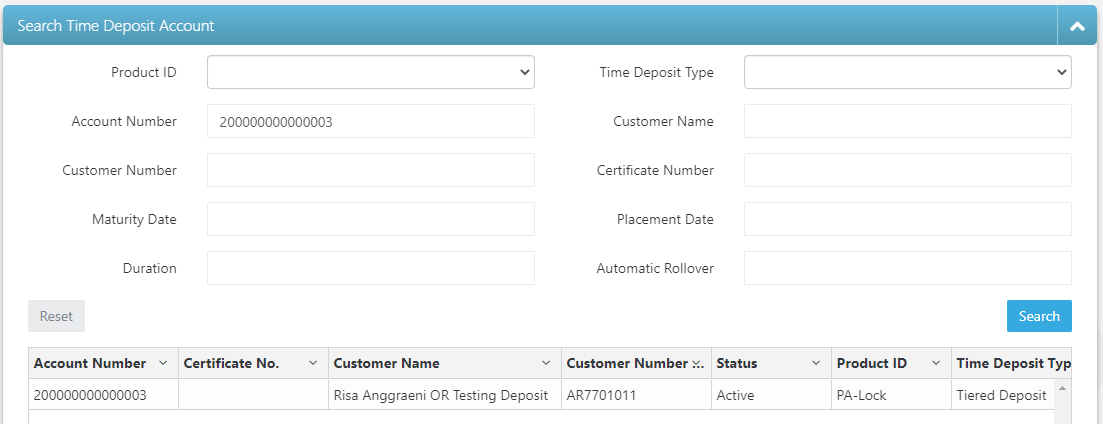This screenshot has width=1103, height=424.
Task: Open Customer Number column menu arrow
Action: [x=697, y=364]
